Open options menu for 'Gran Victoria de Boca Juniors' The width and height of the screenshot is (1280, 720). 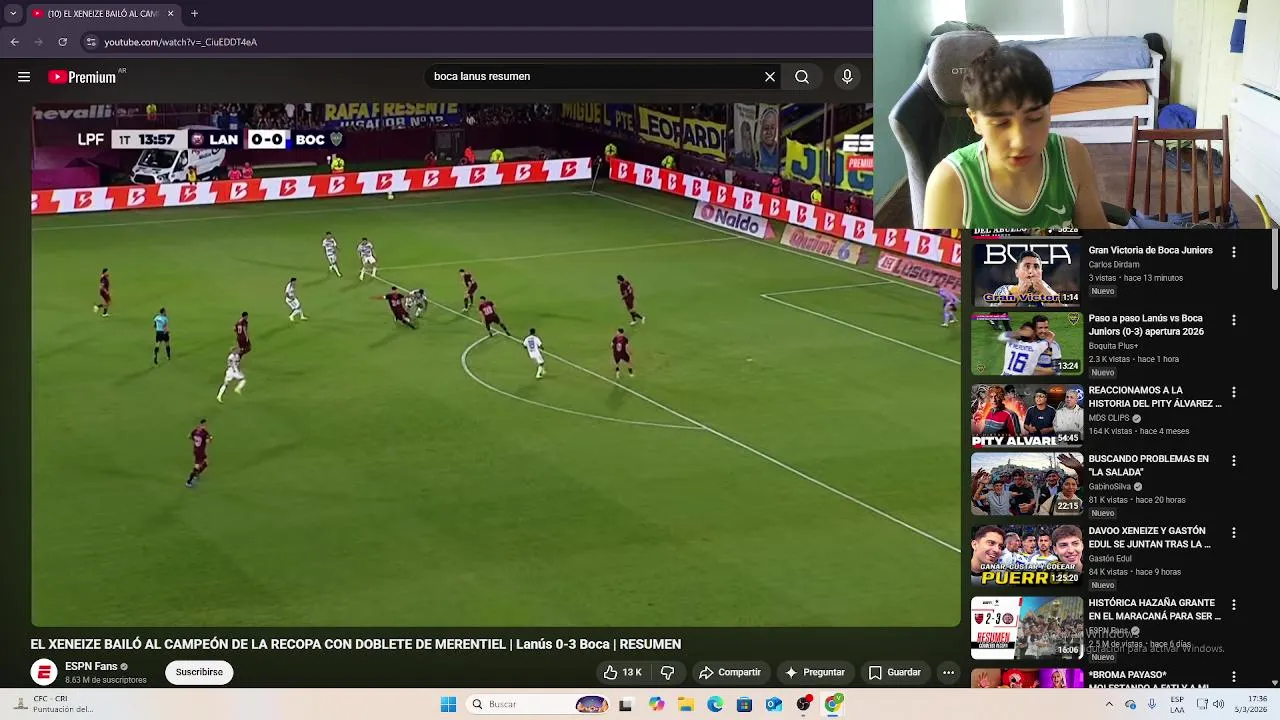click(x=1234, y=253)
